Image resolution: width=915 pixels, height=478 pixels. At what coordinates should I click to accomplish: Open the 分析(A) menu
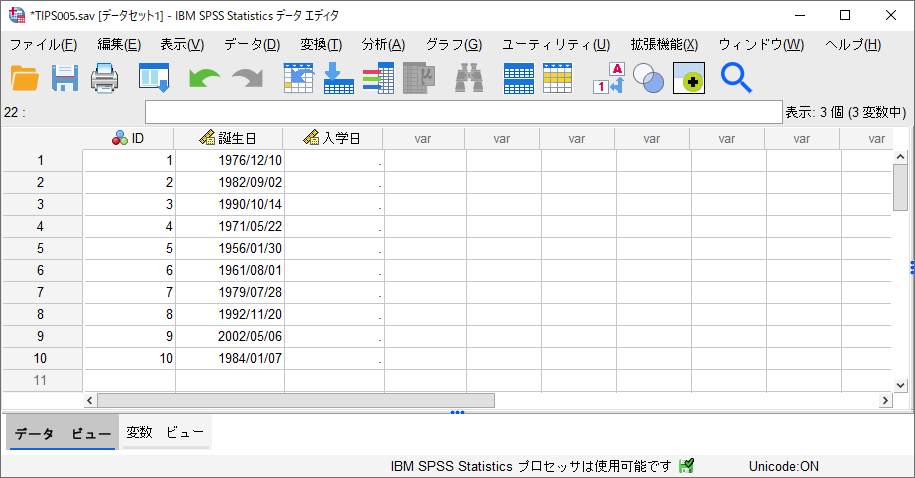pos(383,44)
